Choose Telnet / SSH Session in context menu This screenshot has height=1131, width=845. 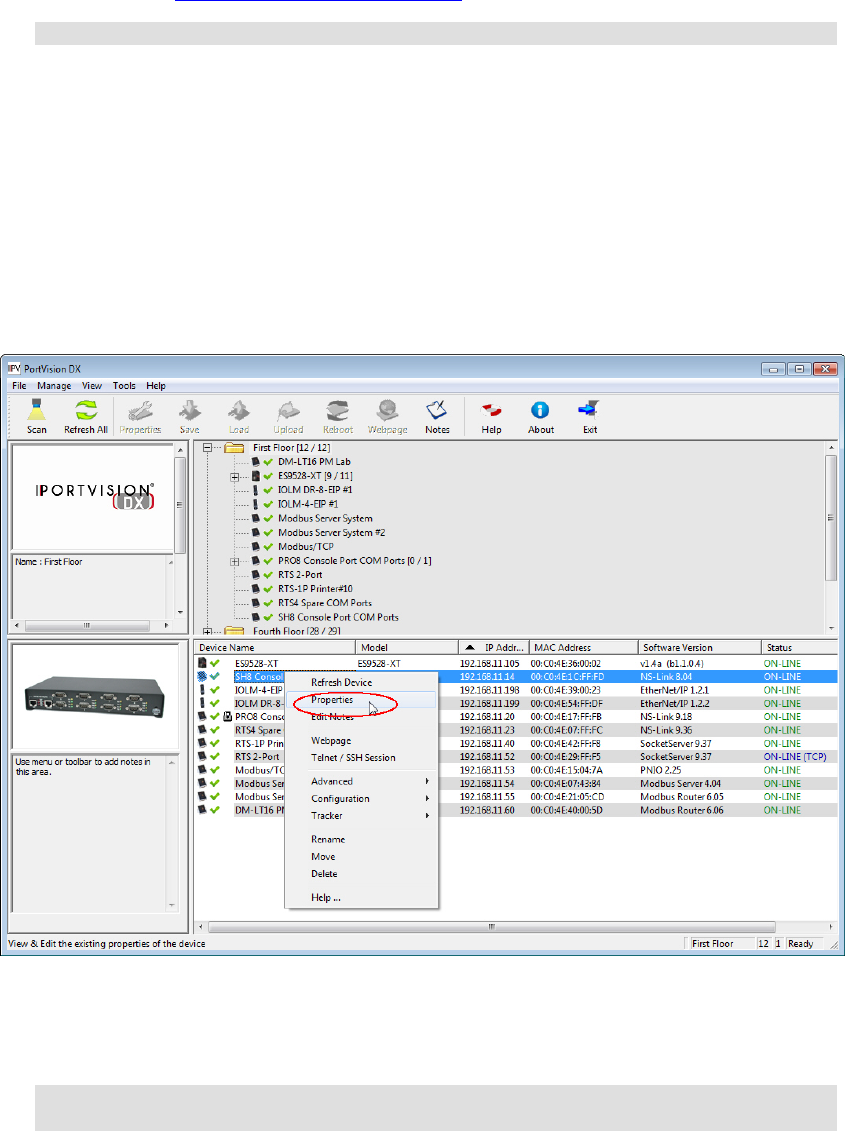click(x=362, y=757)
